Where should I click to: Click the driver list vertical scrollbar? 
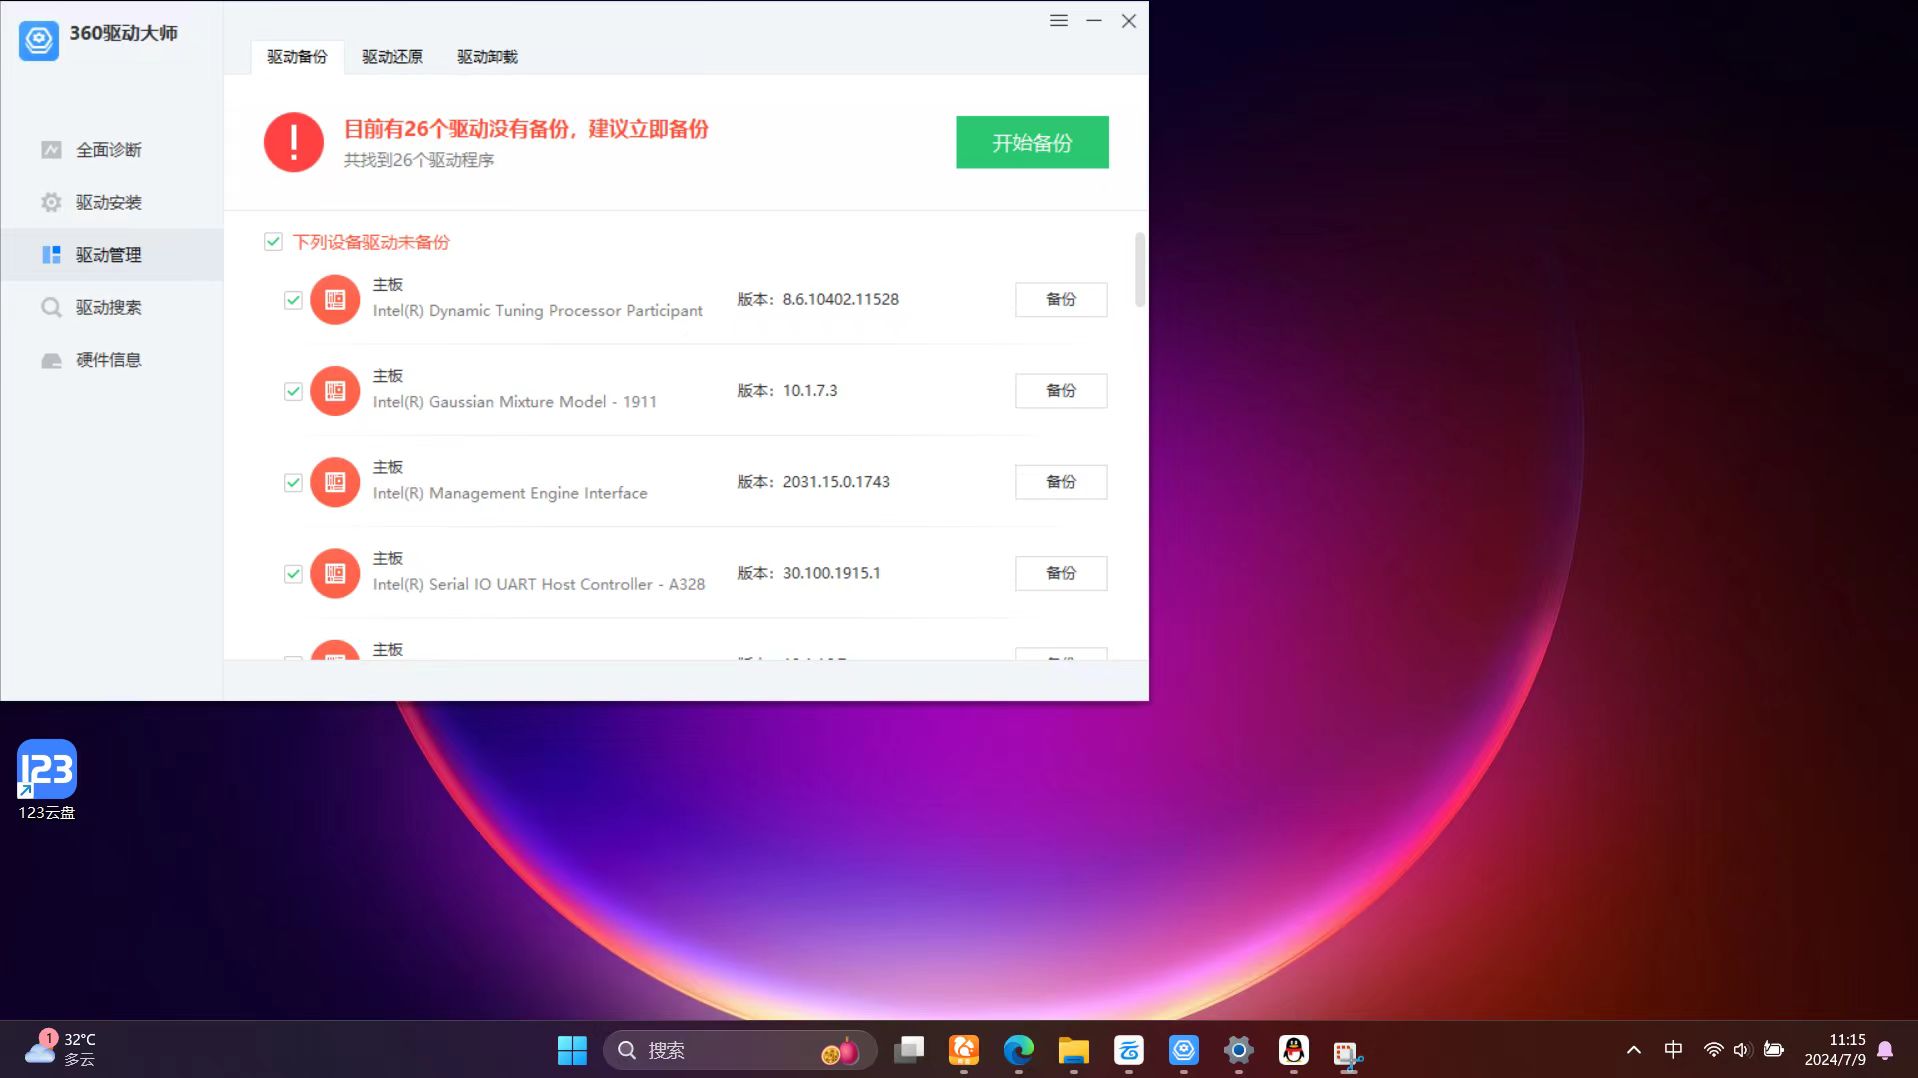click(x=1139, y=270)
